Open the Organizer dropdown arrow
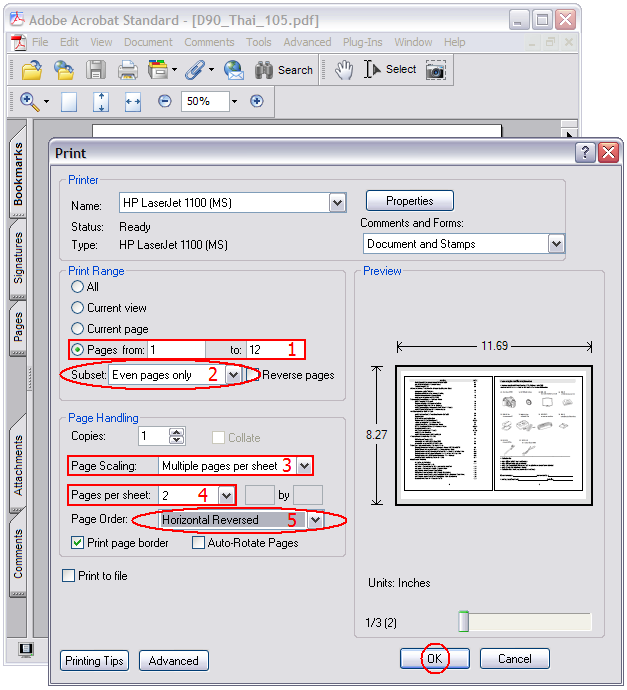The height and width of the screenshot is (690, 627). click(174, 70)
